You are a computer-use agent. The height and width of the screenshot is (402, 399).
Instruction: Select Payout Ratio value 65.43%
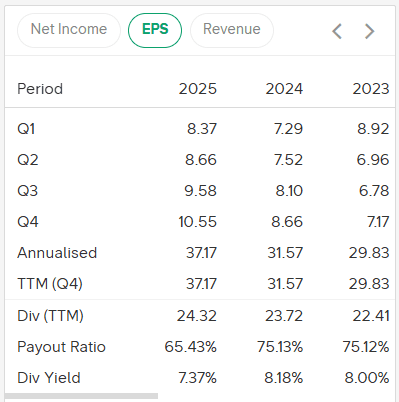click(x=191, y=347)
